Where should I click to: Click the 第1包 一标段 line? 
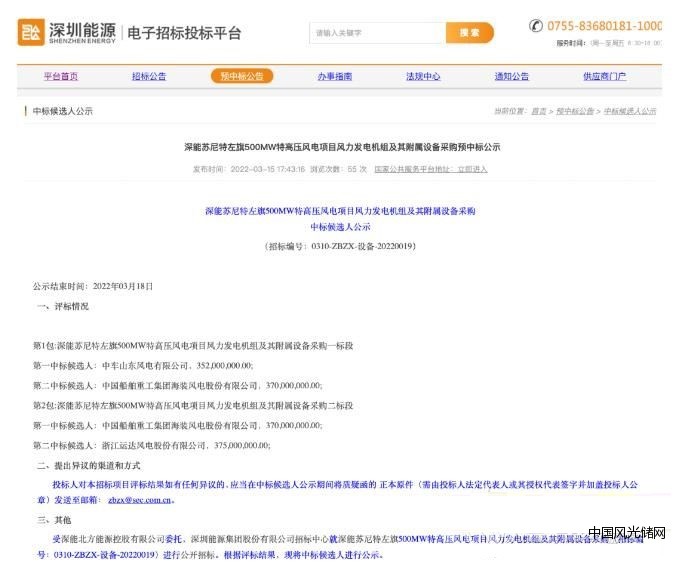[x=193, y=346]
